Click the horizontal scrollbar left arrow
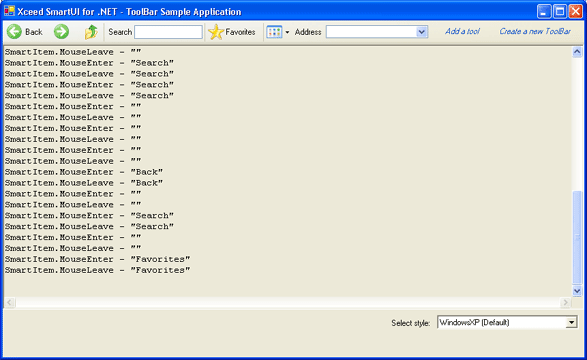 [x=10, y=302]
